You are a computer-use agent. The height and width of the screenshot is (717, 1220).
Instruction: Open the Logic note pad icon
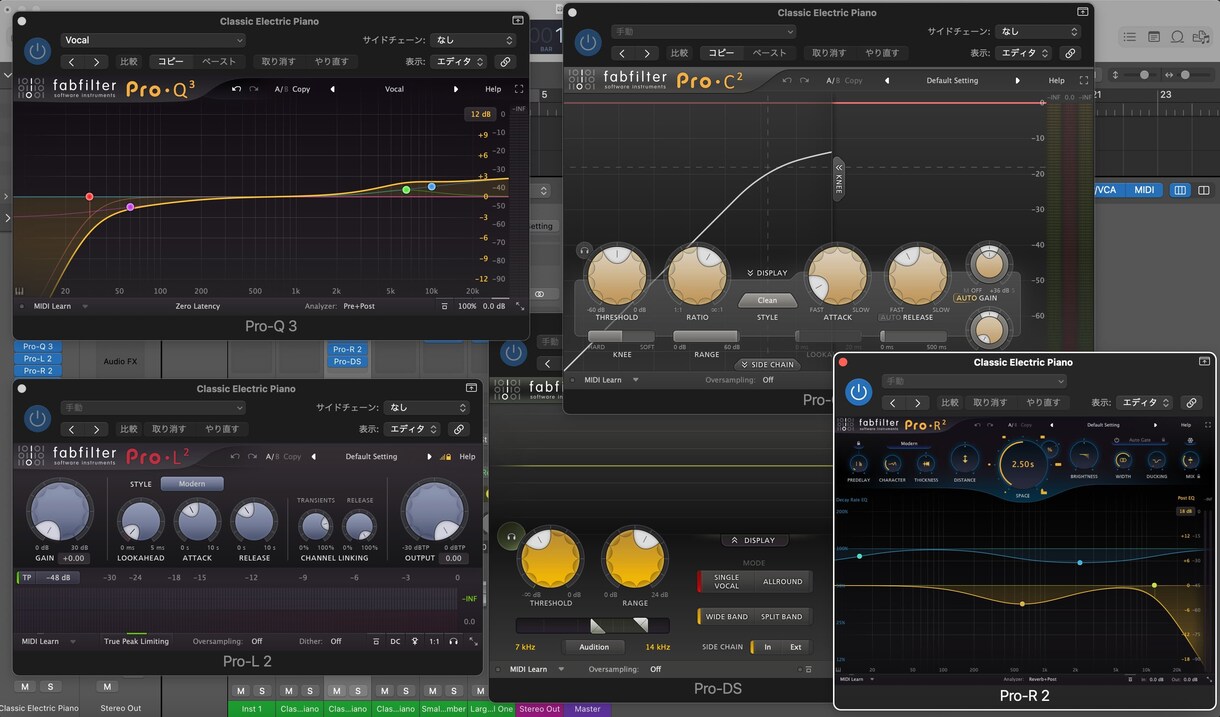[1154, 37]
